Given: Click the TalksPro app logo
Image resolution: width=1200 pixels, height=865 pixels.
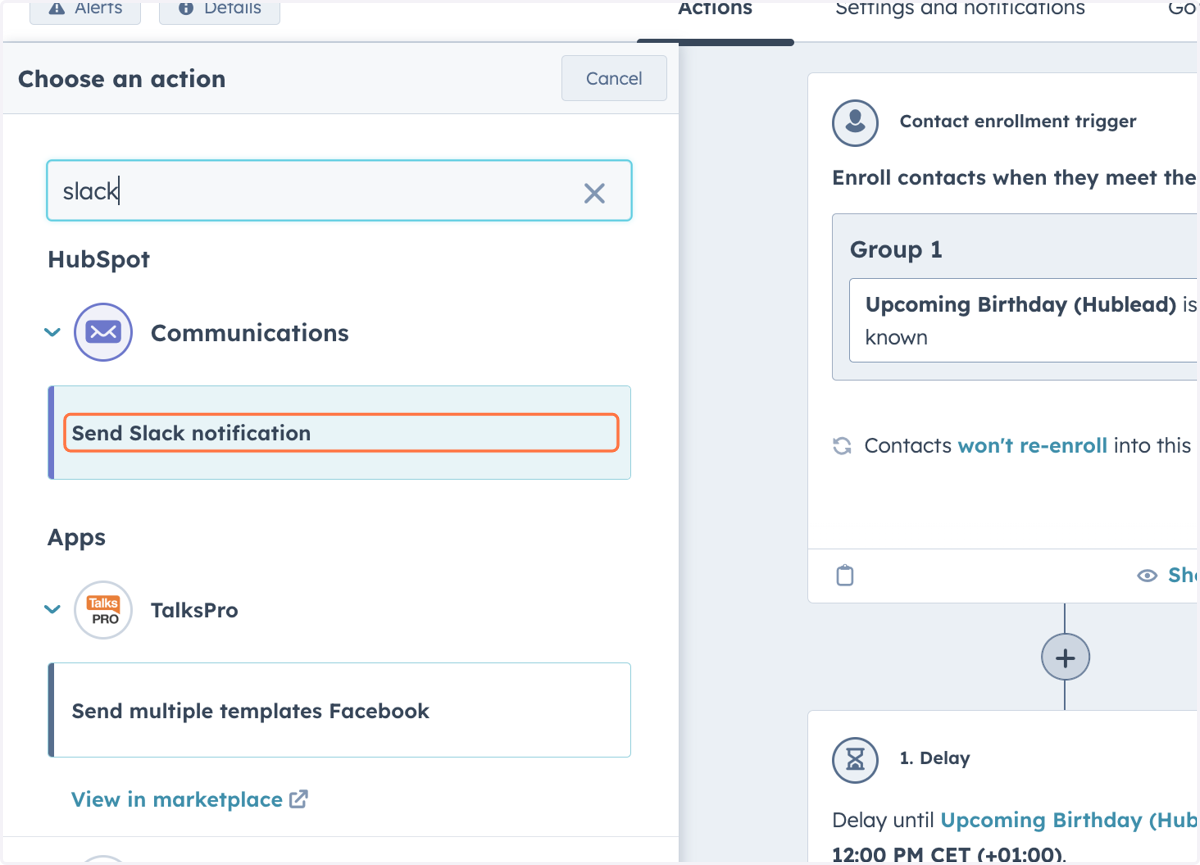Looking at the screenshot, I should click(x=103, y=610).
